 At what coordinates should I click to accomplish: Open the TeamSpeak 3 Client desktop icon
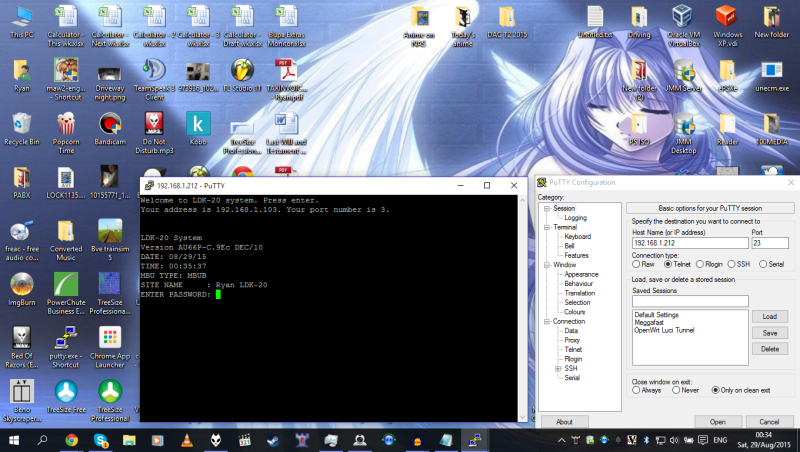pyautogui.click(x=154, y=80)
